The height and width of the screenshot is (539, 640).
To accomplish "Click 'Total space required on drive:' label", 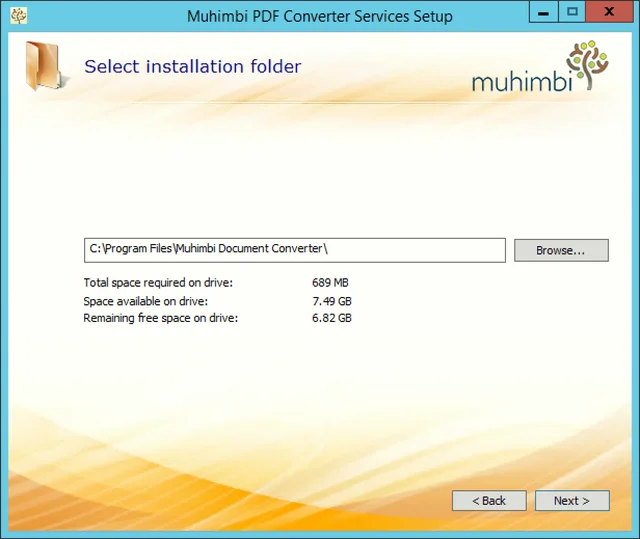I will [x=158, y=282].
